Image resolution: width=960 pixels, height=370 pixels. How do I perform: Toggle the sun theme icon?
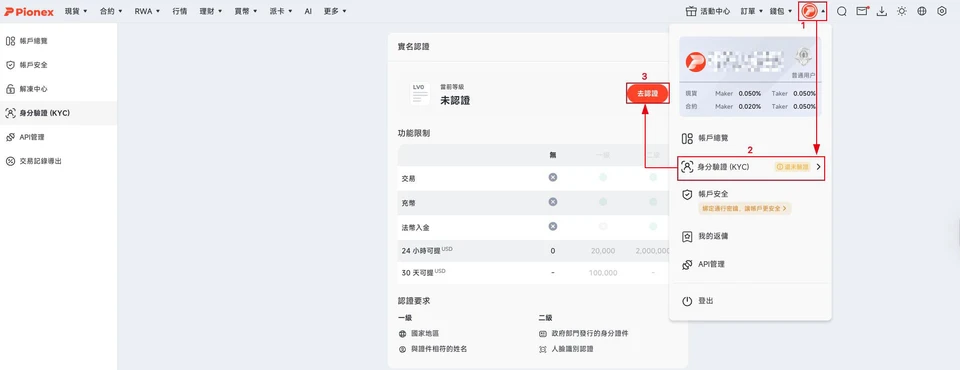click(902, 11)
